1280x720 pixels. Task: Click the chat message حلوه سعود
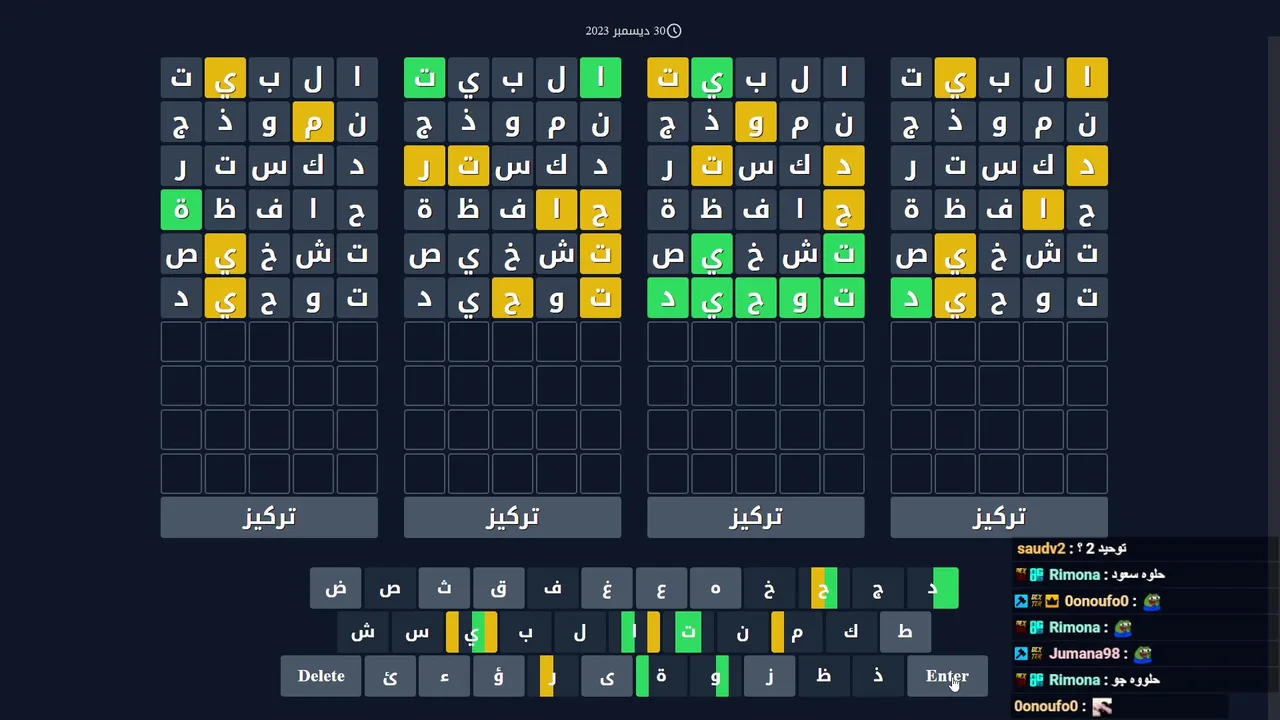(x=1137, y=575)
